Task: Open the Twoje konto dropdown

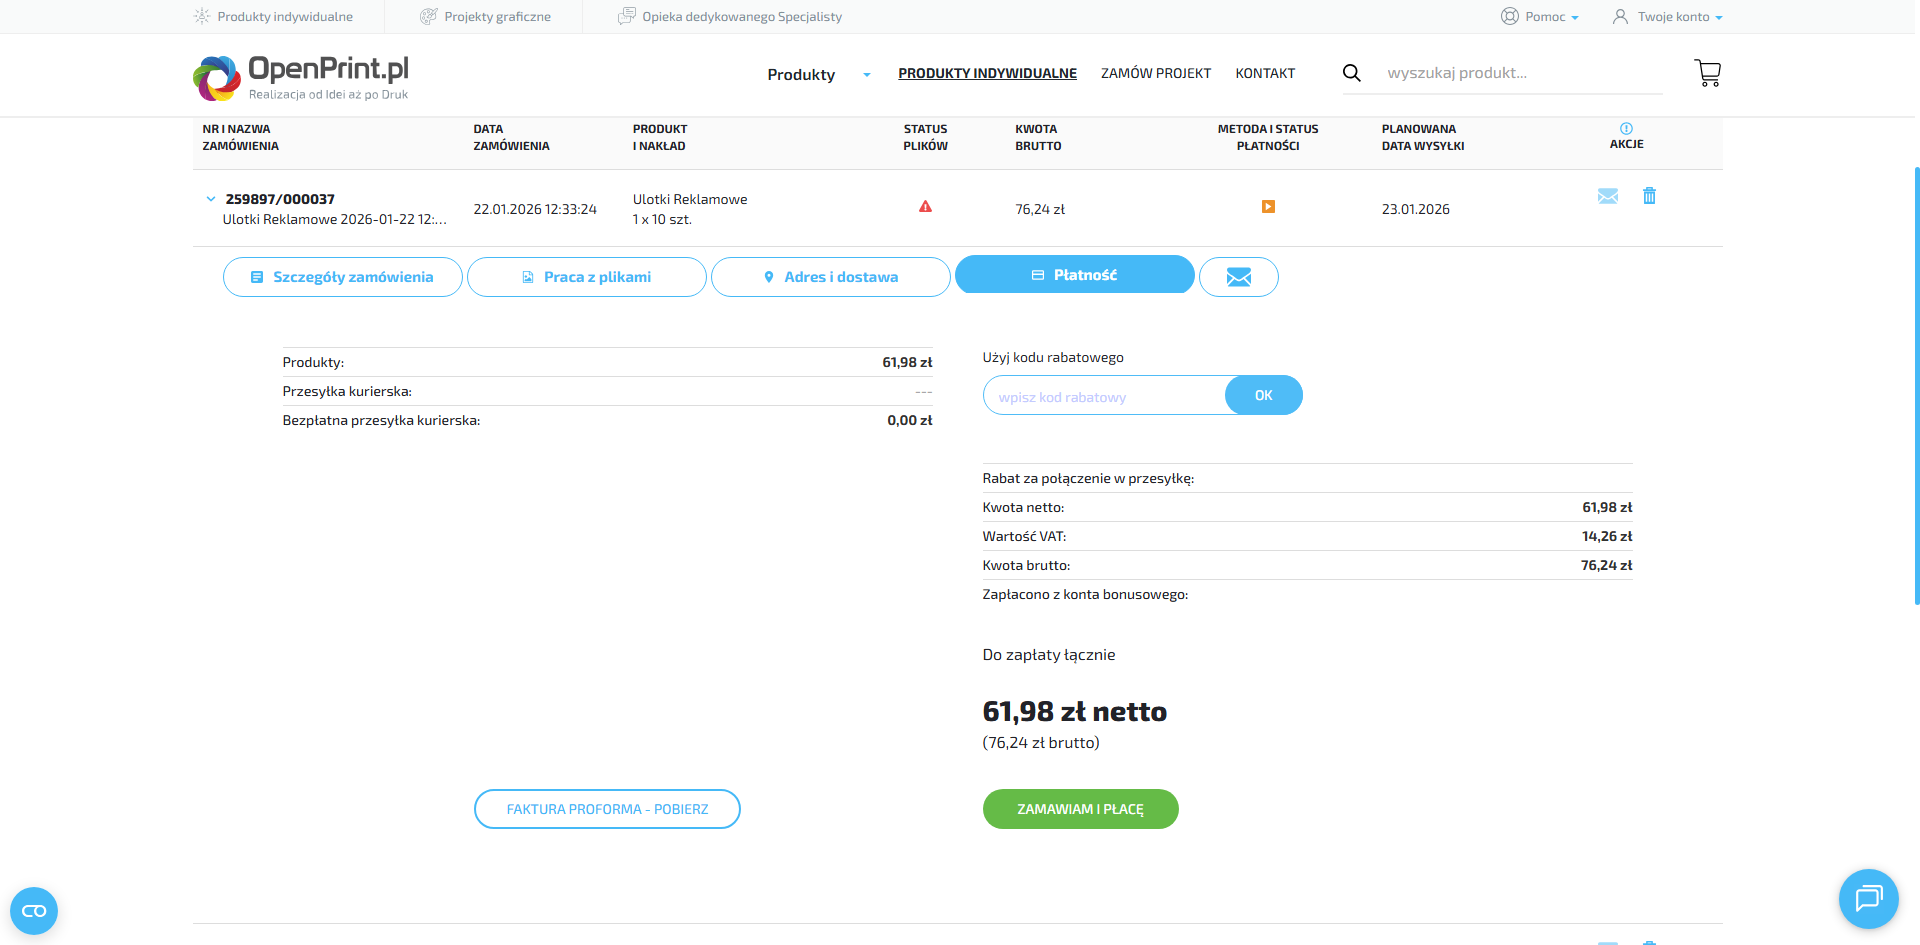Action: [1668, 17]
